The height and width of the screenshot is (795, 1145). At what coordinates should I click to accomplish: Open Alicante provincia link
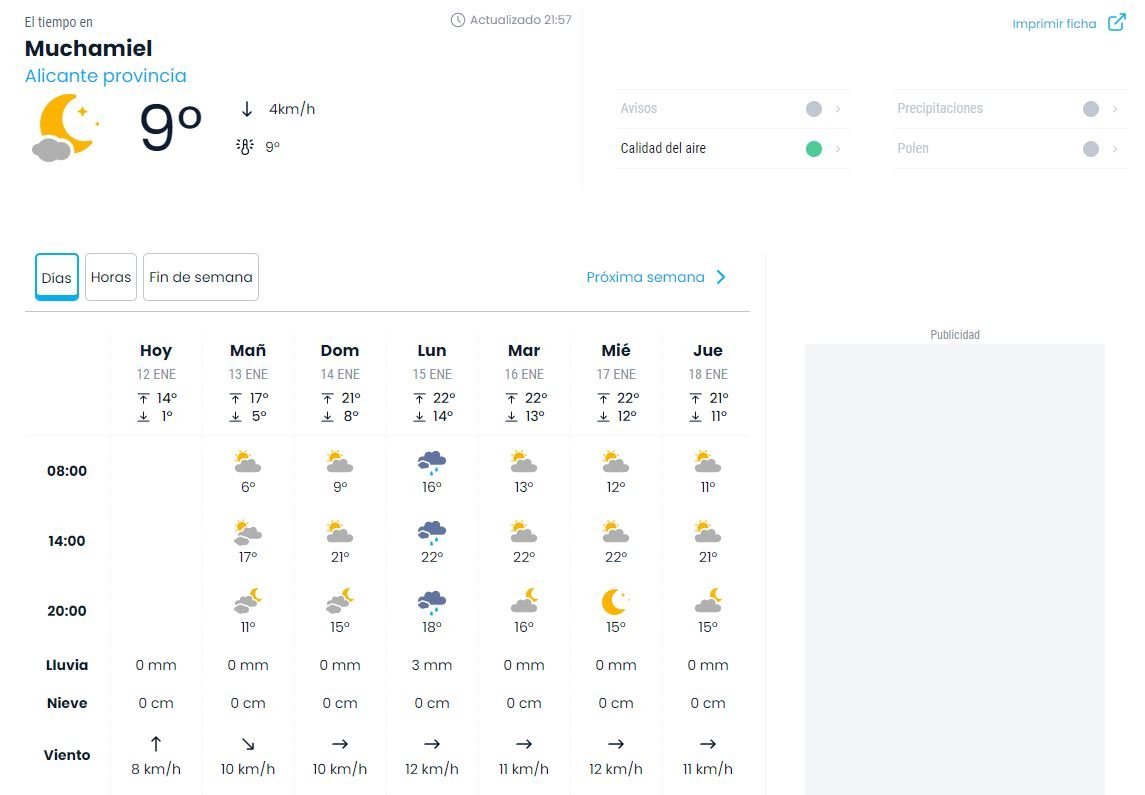click(x=106, y=76)
